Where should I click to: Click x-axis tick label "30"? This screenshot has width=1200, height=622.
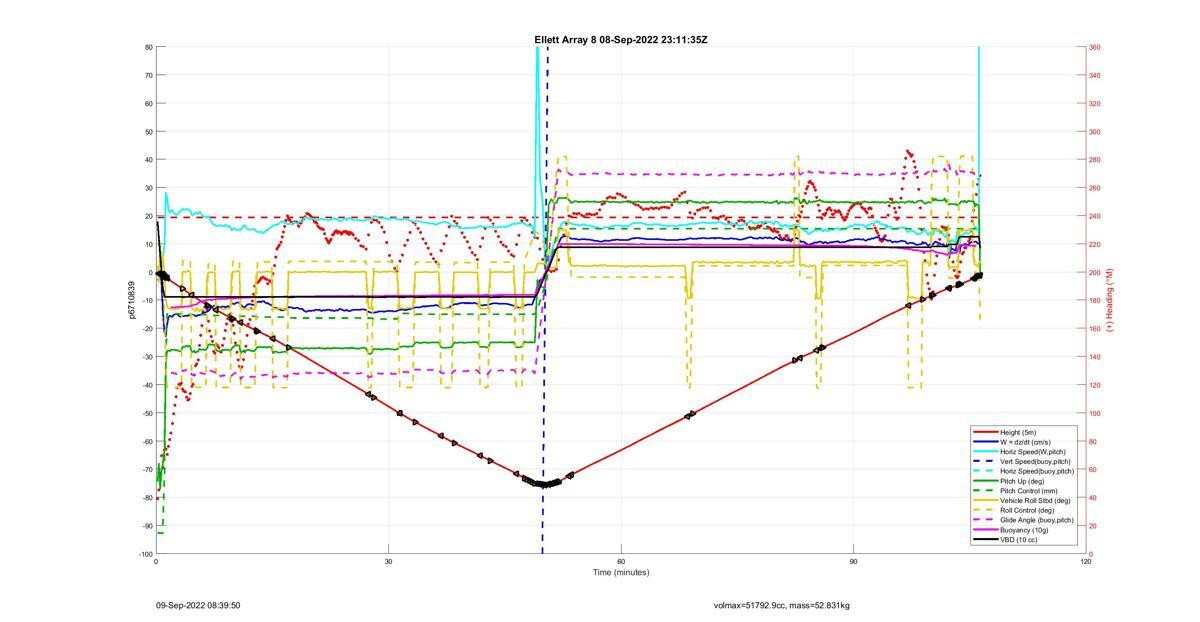point(388,561)
